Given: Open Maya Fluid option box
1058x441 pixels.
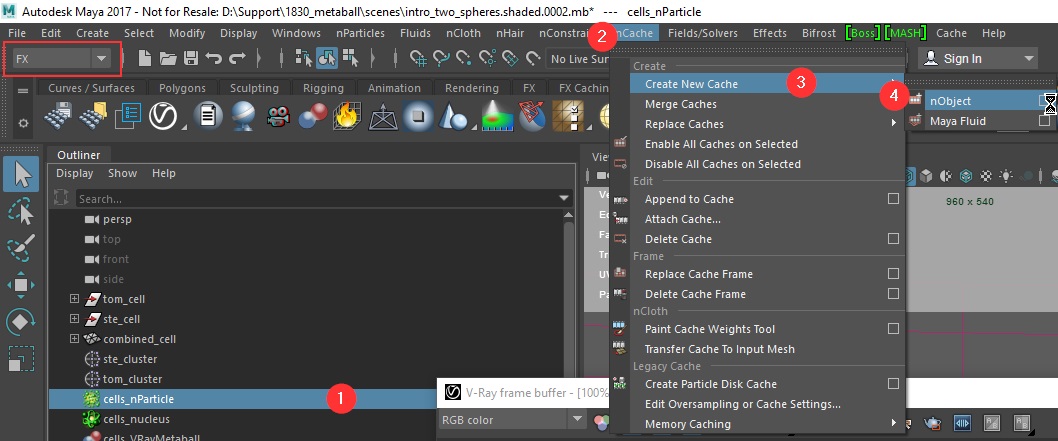Looking at the screenshot, I should 1045,121.
